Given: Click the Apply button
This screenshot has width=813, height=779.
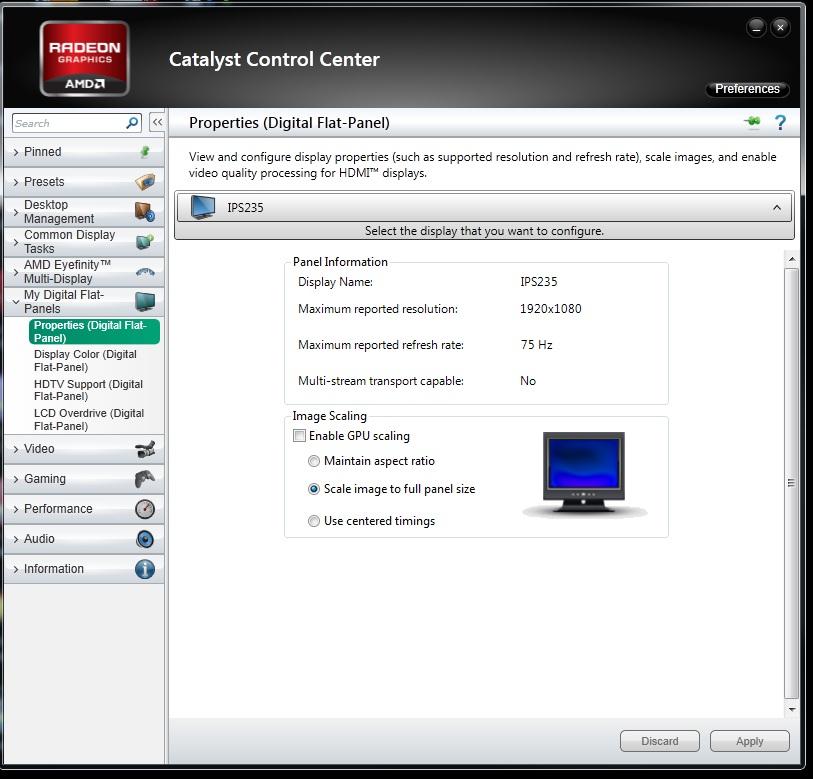Looking at the screenshot, I should pyautogui.click(x=750, y=741).
